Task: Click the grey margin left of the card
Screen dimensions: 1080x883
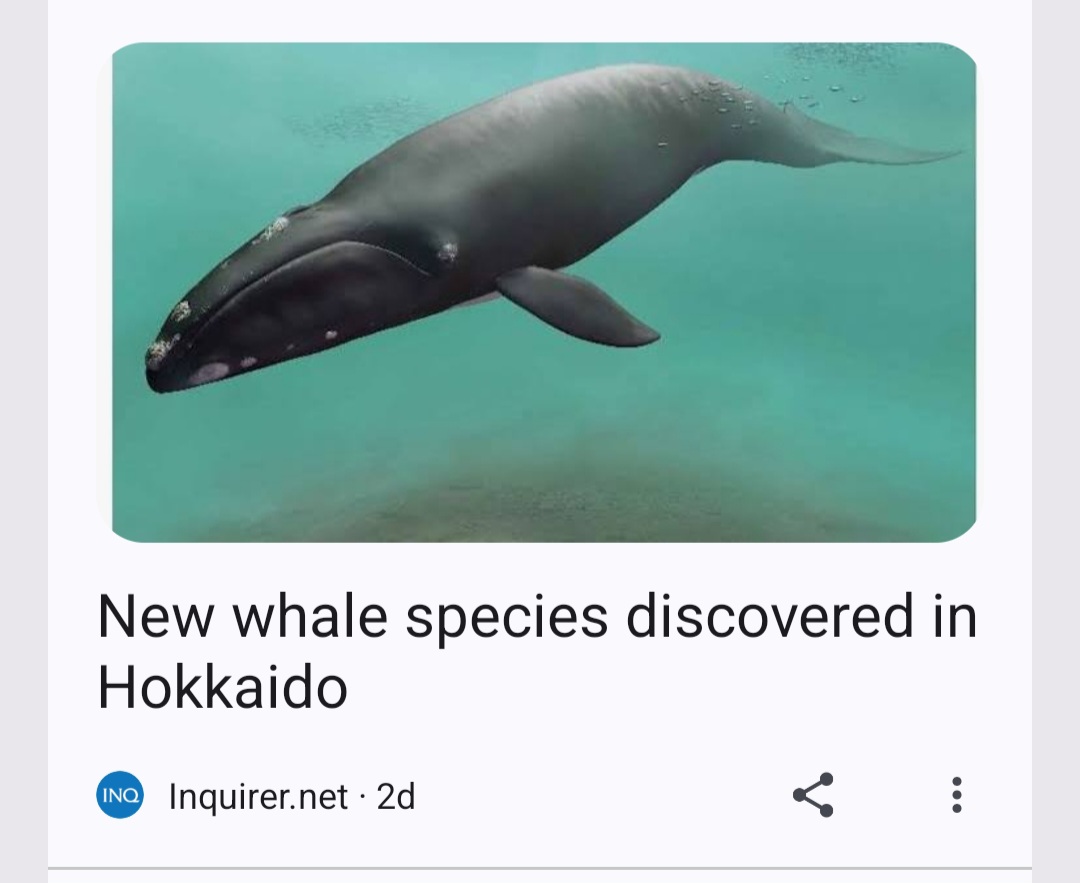Action: [x=23, y=442]
